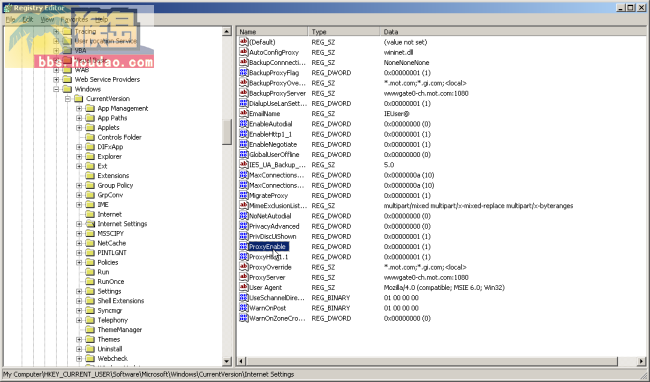Open the View menu
This screenshot has height=382, width=650.
coord(47,19)
